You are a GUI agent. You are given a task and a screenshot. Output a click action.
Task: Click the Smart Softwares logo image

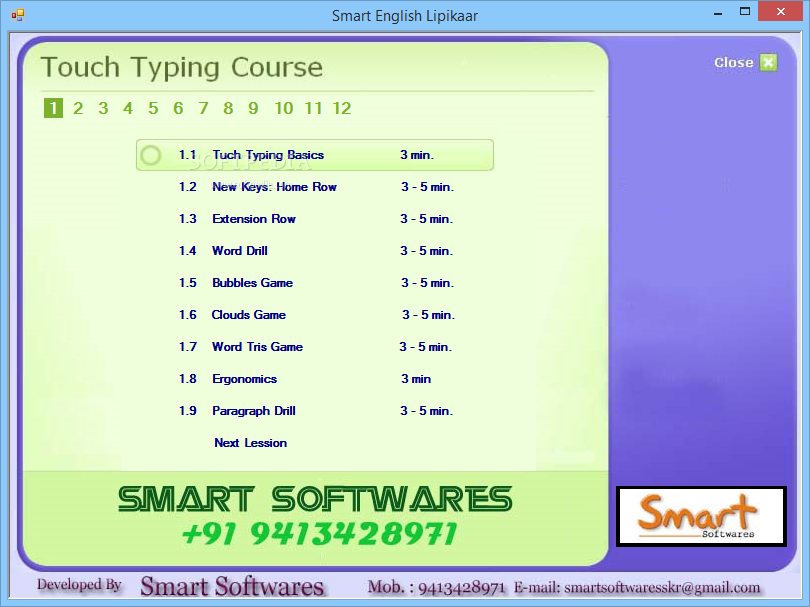click(x=701, y=516)
